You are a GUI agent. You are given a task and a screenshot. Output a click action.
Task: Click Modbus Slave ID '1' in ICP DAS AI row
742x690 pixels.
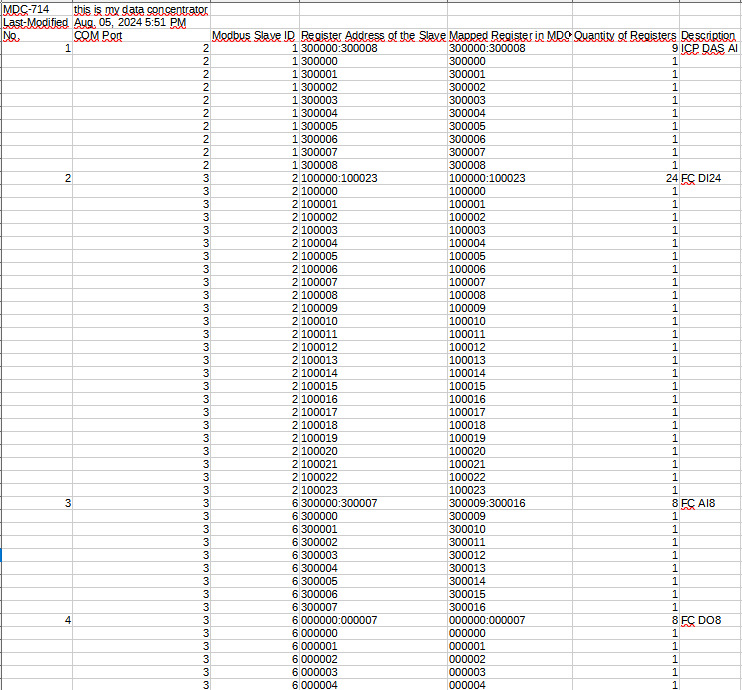tap(255, 48)
